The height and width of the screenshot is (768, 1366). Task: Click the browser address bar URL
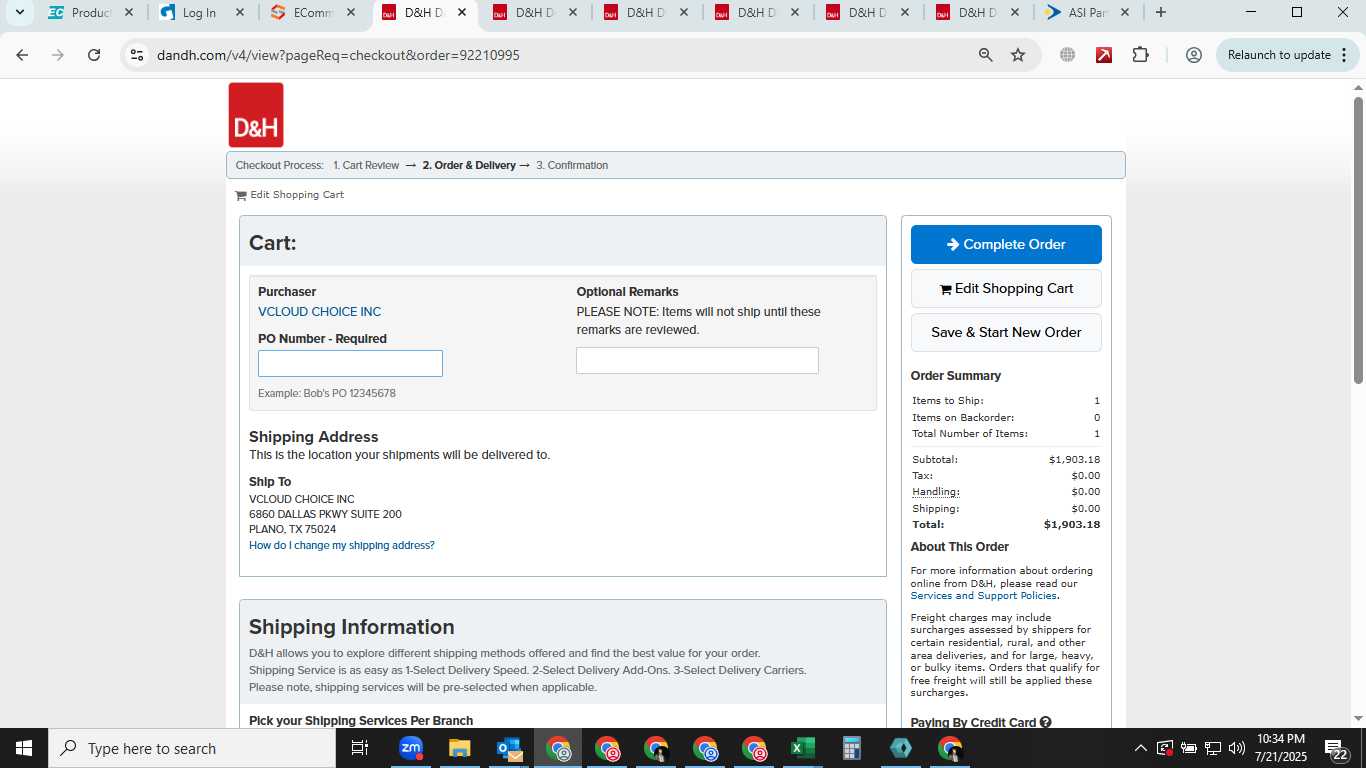click(x=338, y=55)
